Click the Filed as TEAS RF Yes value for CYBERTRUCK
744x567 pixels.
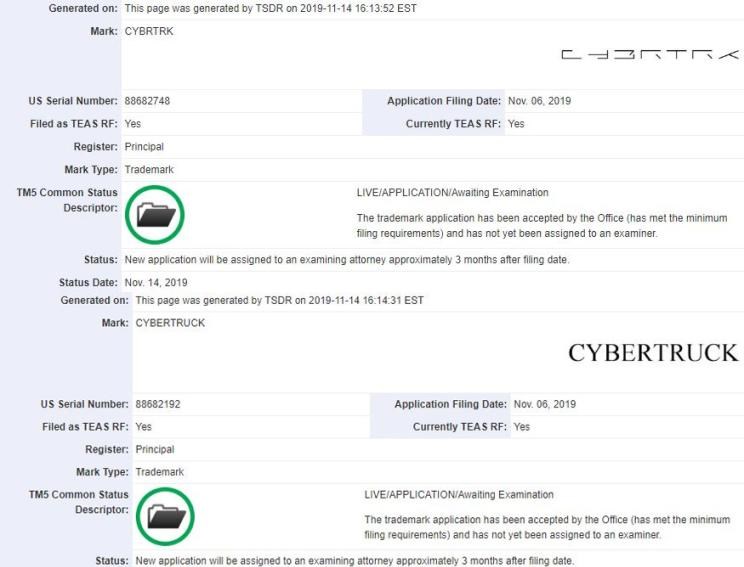[x=143, y=427]
